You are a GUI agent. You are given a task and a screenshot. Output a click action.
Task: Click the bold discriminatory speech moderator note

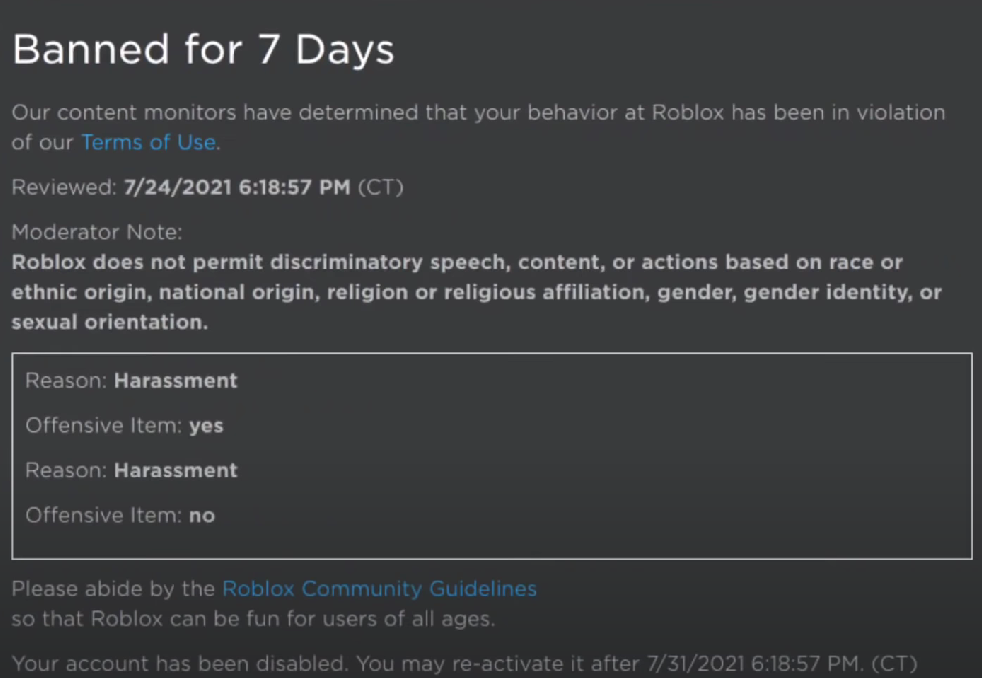[x=477, y=292]
